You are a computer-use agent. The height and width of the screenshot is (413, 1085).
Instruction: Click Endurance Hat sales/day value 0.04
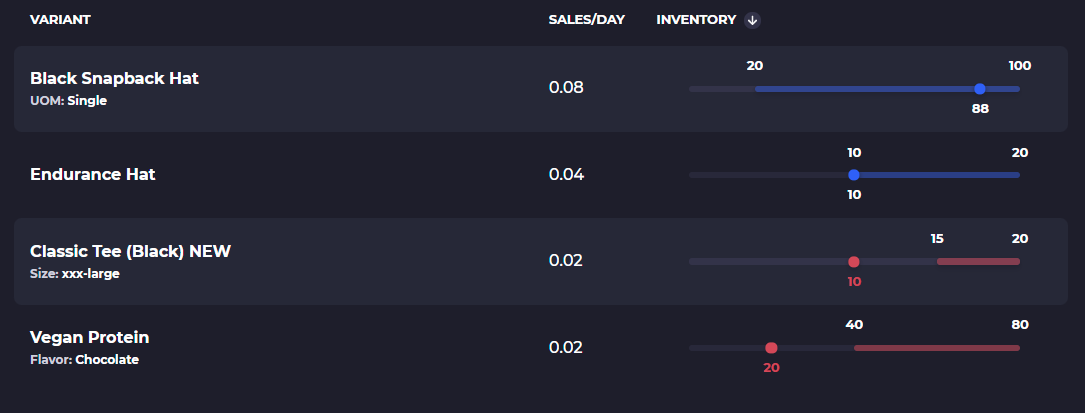coord(566,175)
